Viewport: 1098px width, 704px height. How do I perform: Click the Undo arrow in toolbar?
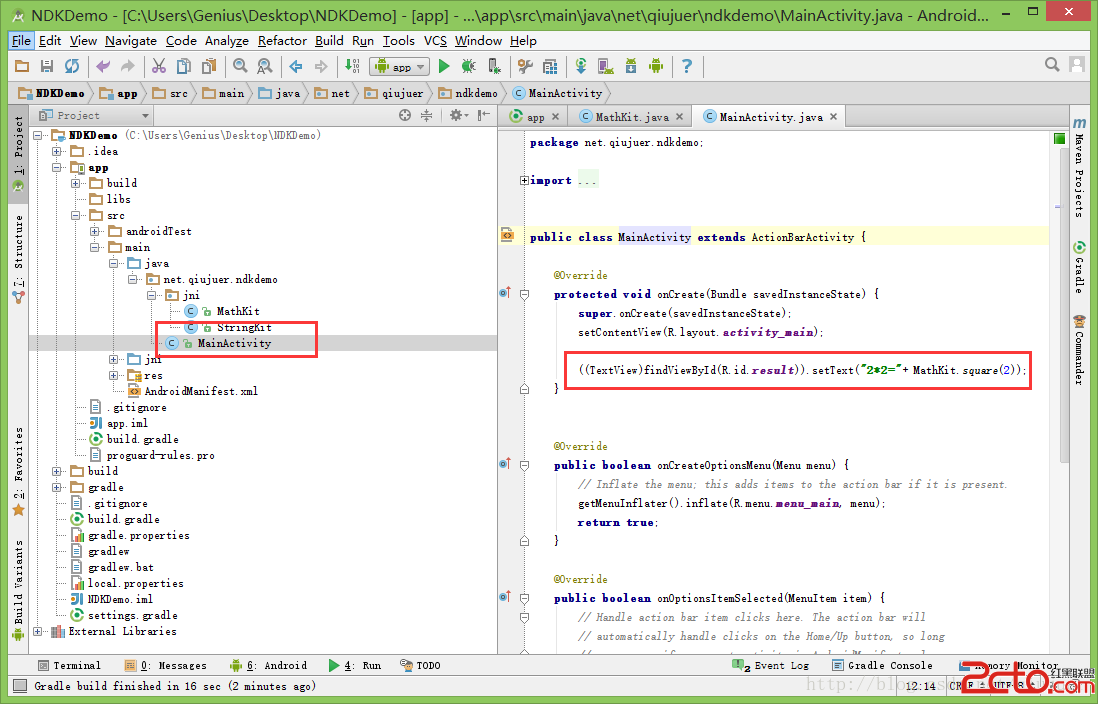tap(102, 66)
